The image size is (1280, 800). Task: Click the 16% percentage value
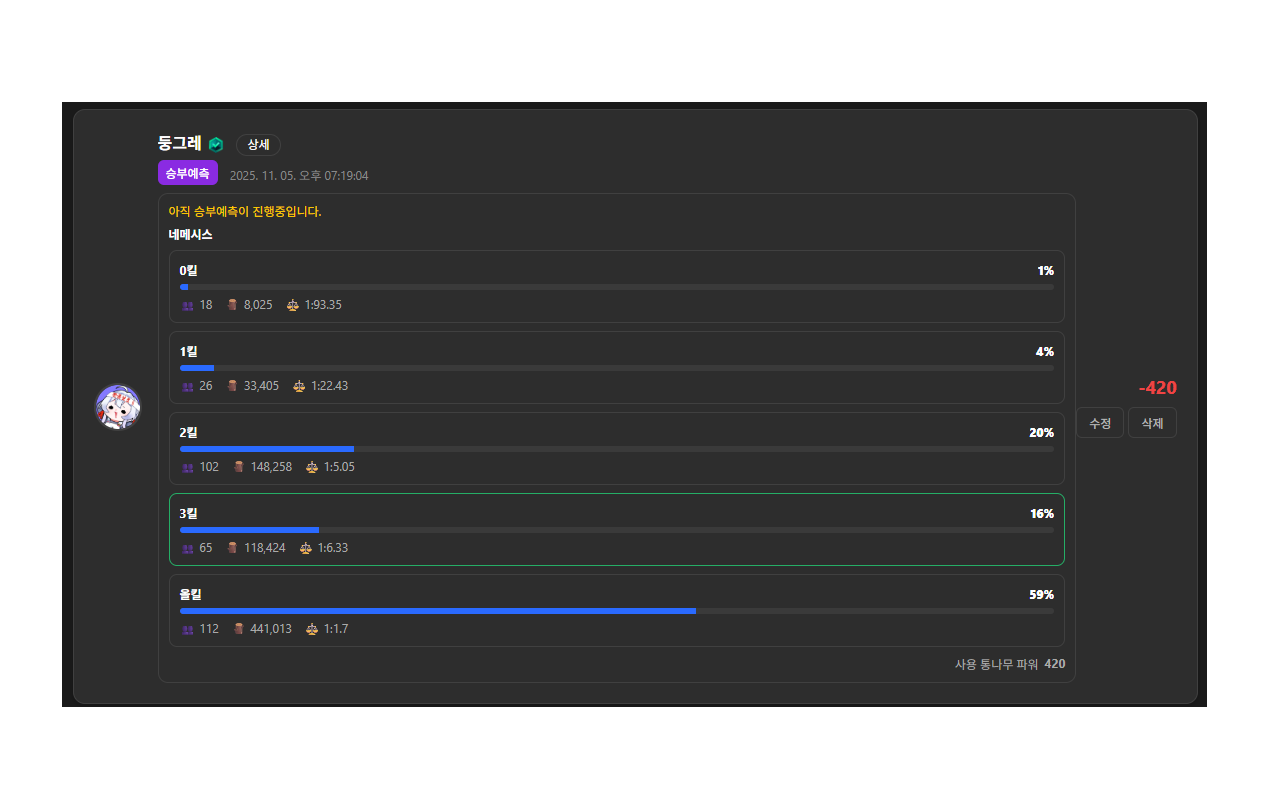point(1042,513)
